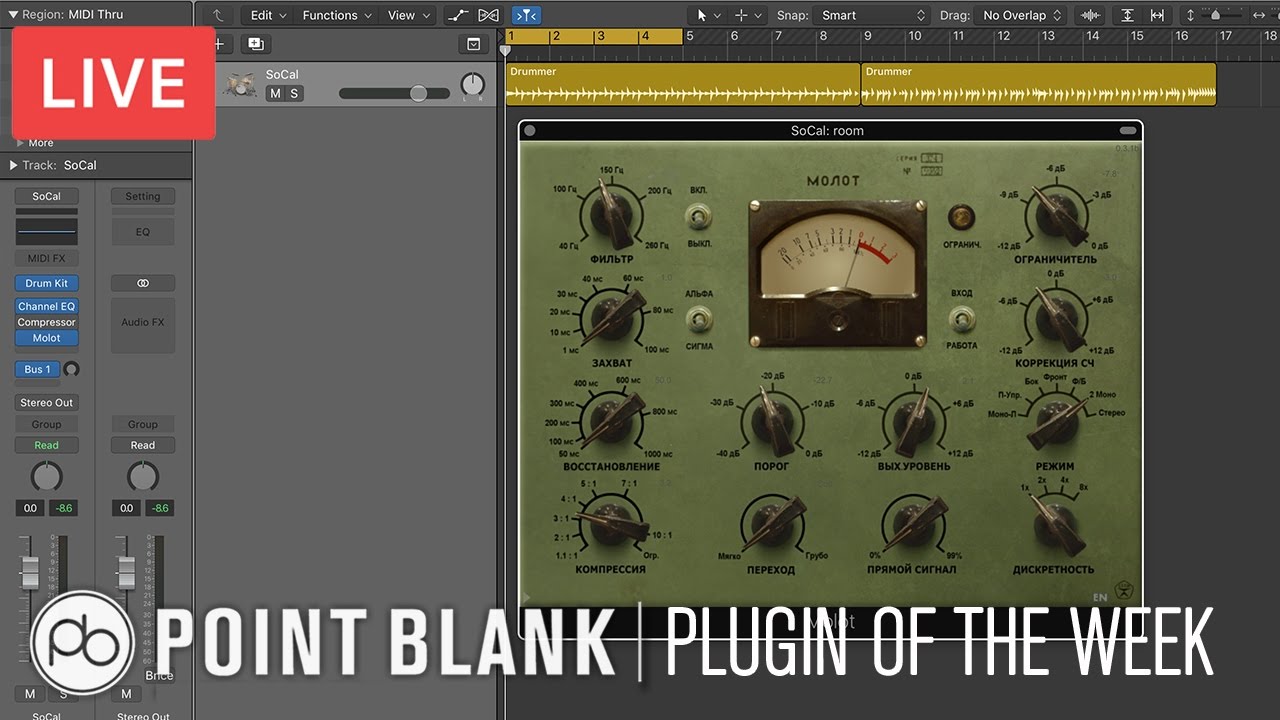The width and height of the screenshot is (1280, 720).
Task: Open the pointer left-click tool menu
Action: point(708,15)
